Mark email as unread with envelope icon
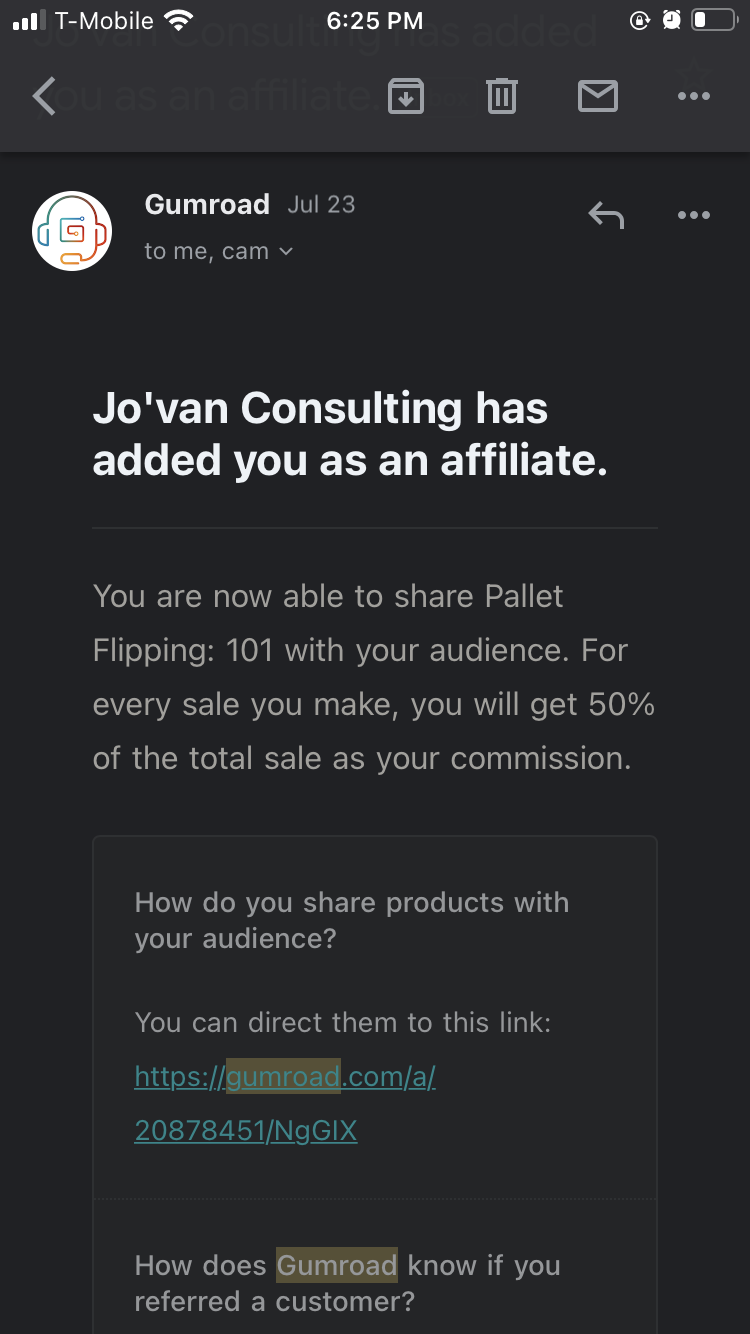 point(597,97)
